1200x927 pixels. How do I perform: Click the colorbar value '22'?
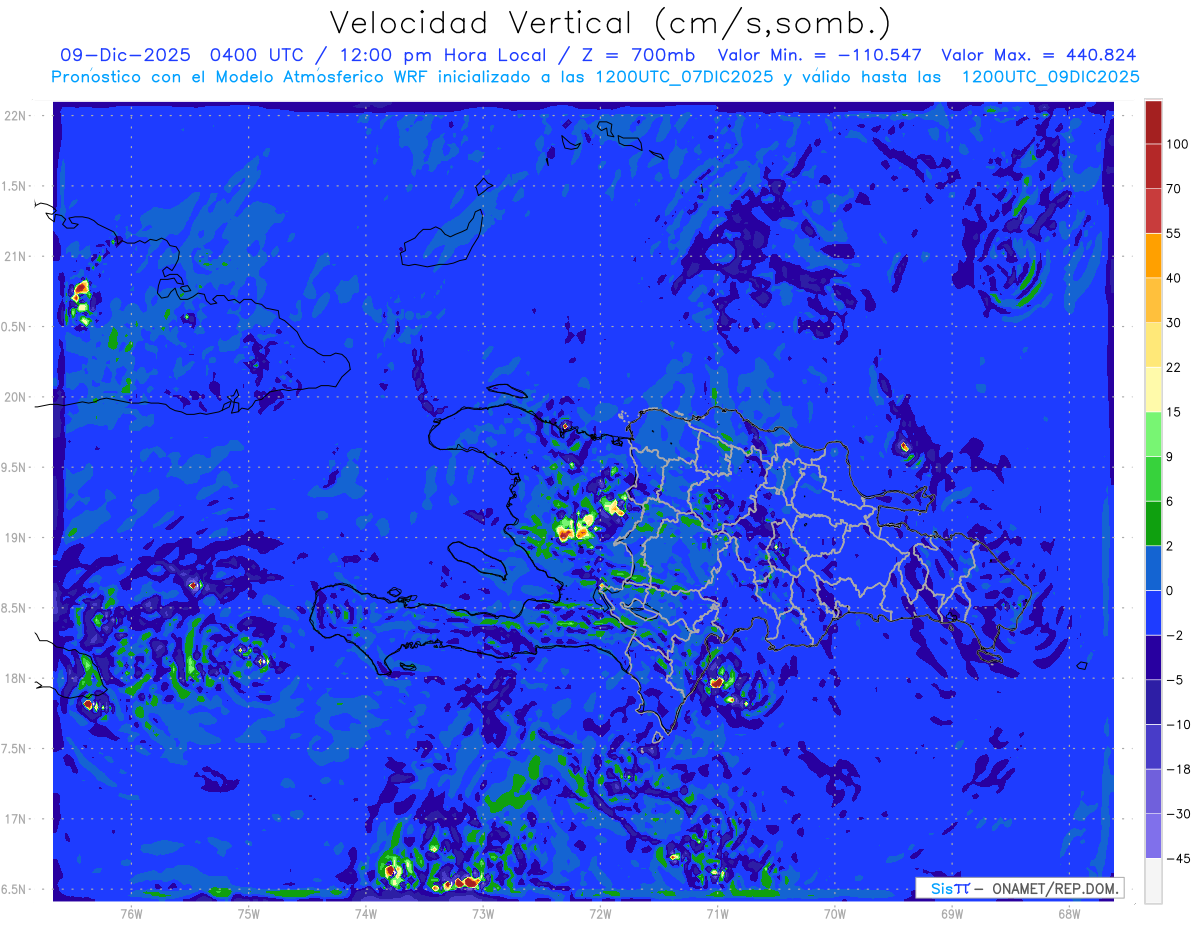1174,367
